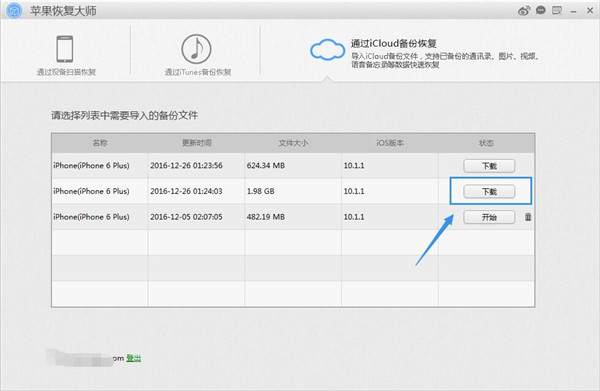Click the iCloud cloud icon

click(x=327, y=50)
